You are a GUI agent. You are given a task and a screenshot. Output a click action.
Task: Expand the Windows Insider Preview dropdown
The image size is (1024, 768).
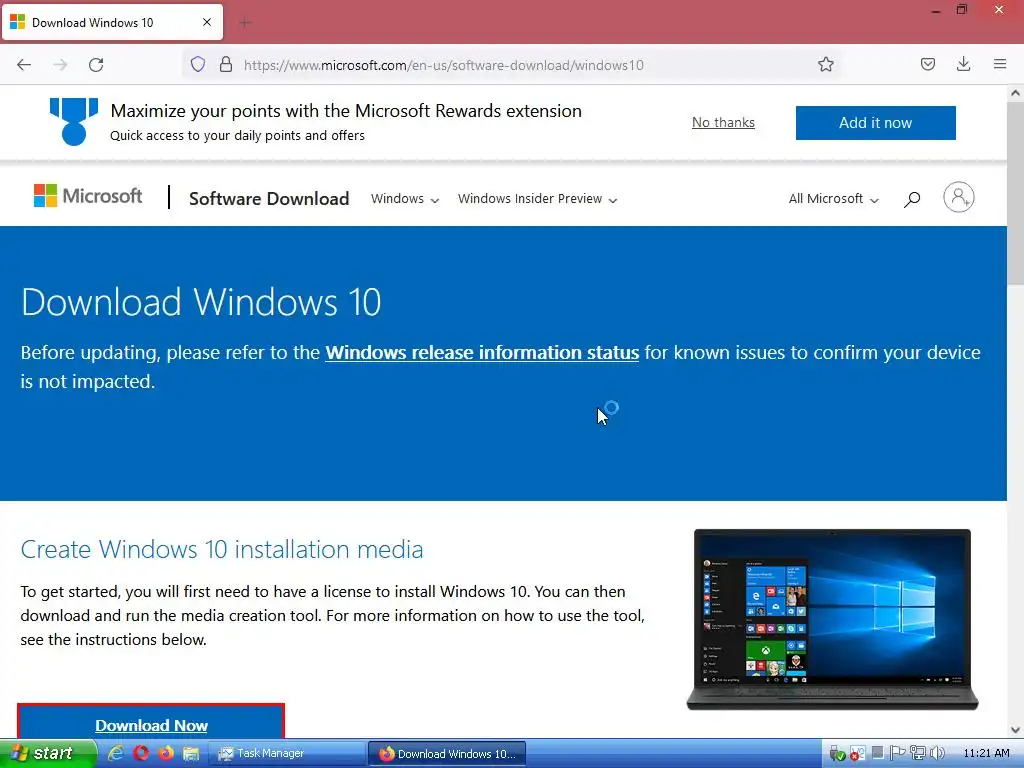(x=537, y=199)
